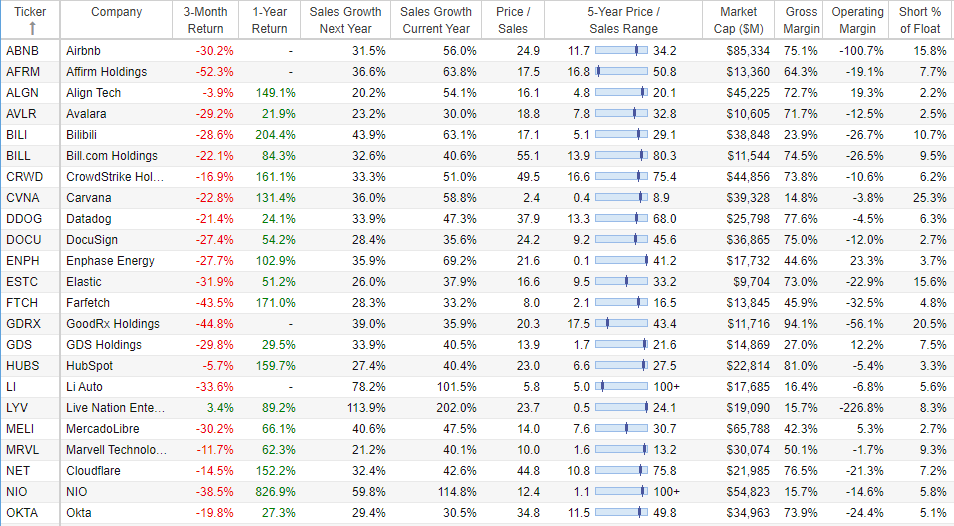Sort by Short % of Float header
Image resolution: width=954 pixels, height=526 pixels.
click(x=920, y=20)
